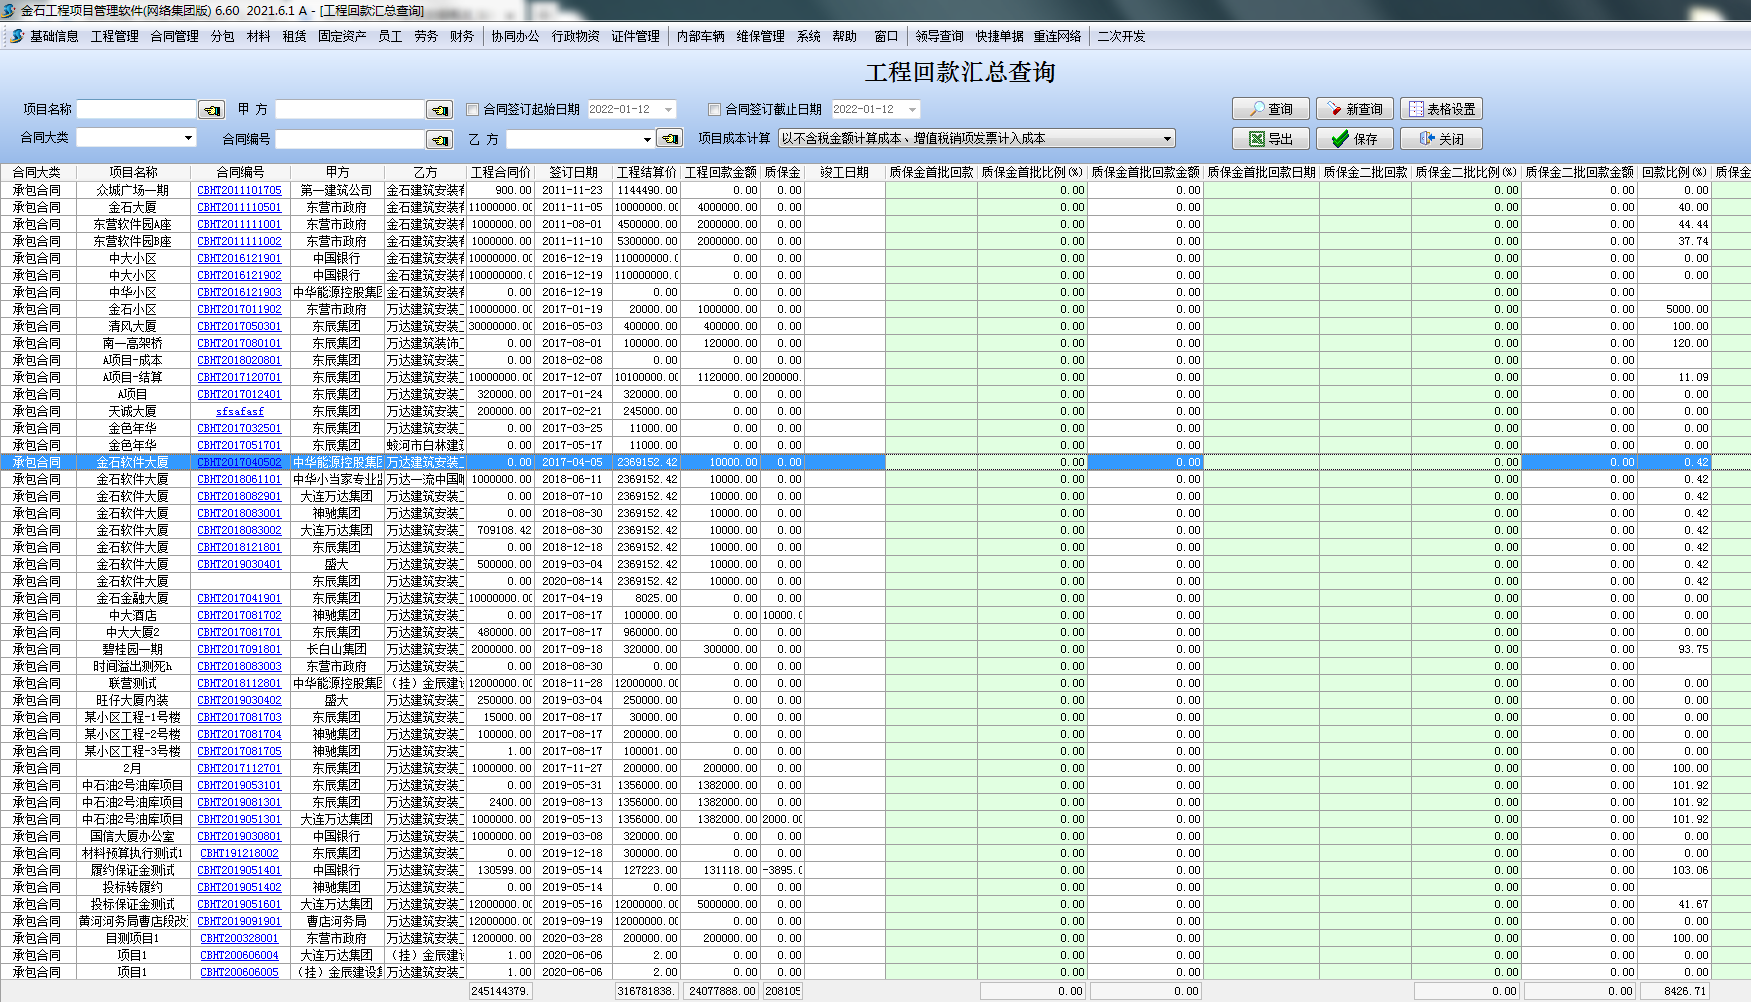Start a 新查询 with the flashlight button
The height and width of the screenshot is (1002, 1751).
pos(1354,109)
